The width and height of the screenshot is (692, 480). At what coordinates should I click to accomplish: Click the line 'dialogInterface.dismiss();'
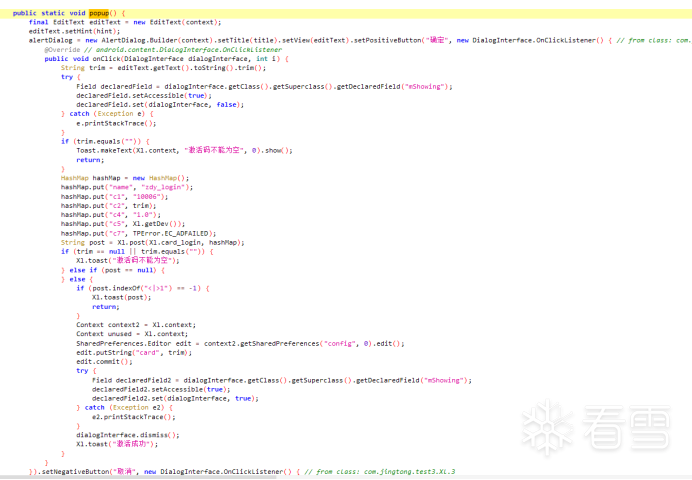(128, 435)
